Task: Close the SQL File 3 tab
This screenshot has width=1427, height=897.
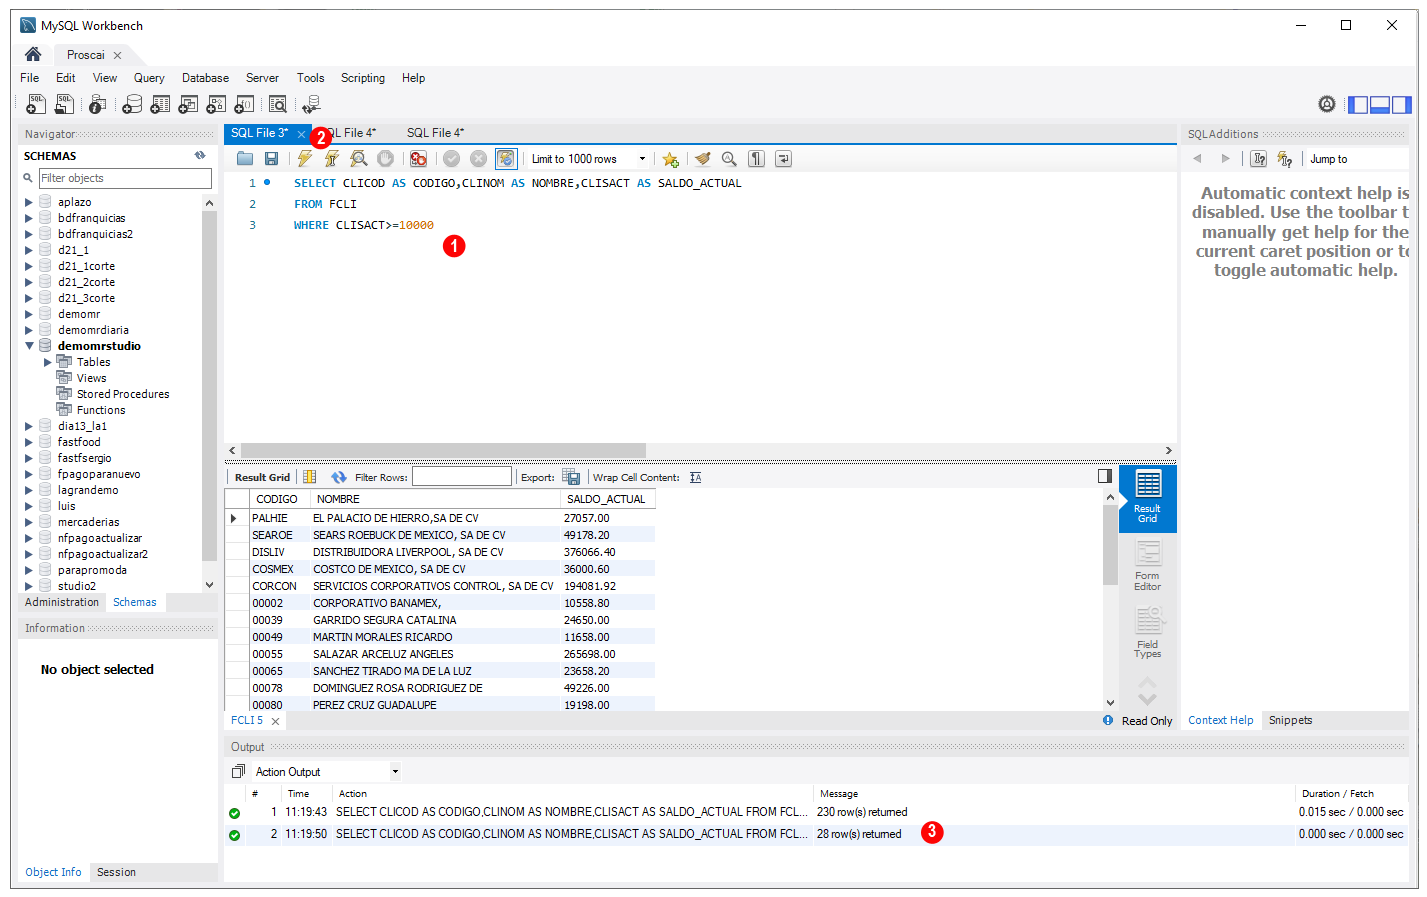Action: [301, 134]
